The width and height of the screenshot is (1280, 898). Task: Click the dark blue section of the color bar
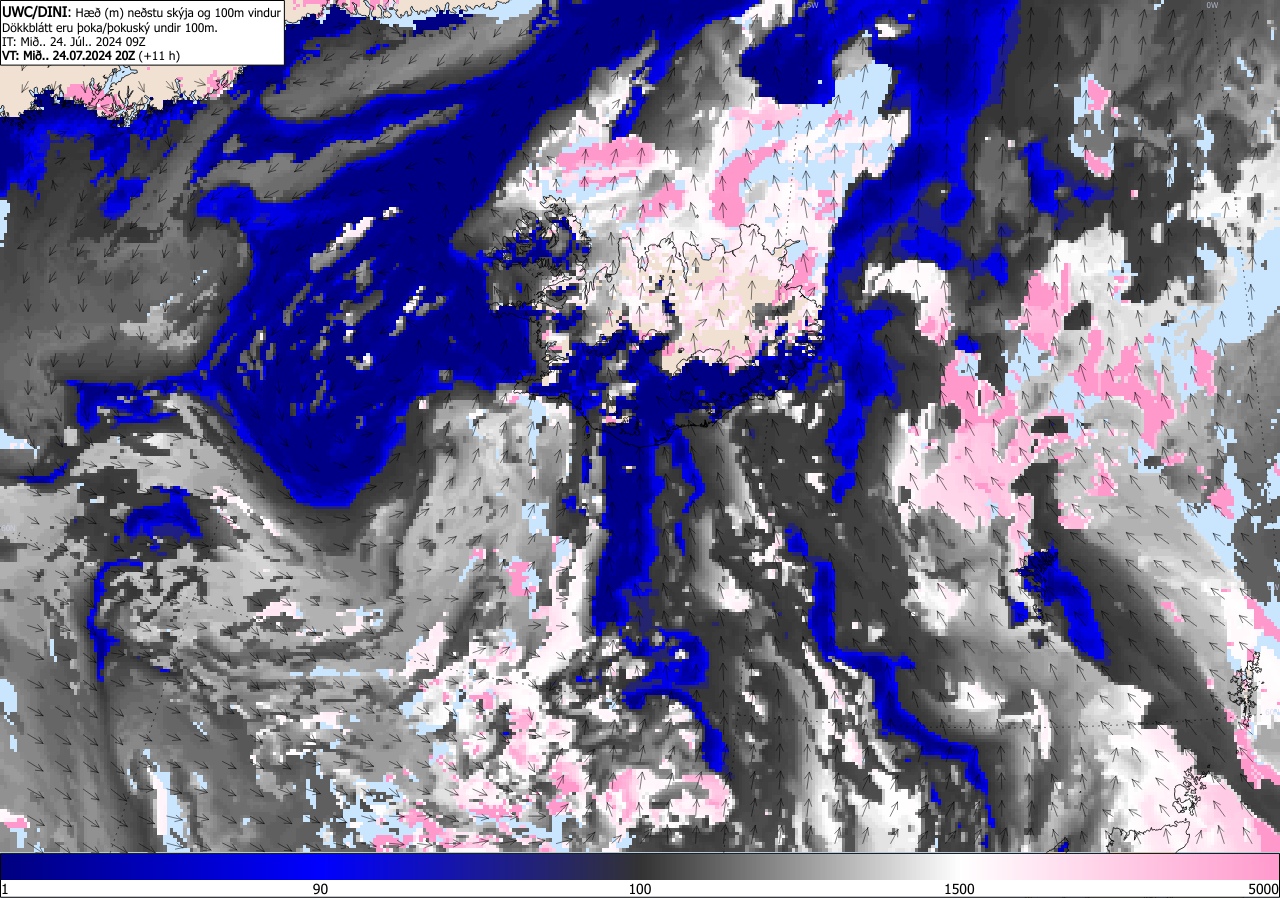coord(160,866)
